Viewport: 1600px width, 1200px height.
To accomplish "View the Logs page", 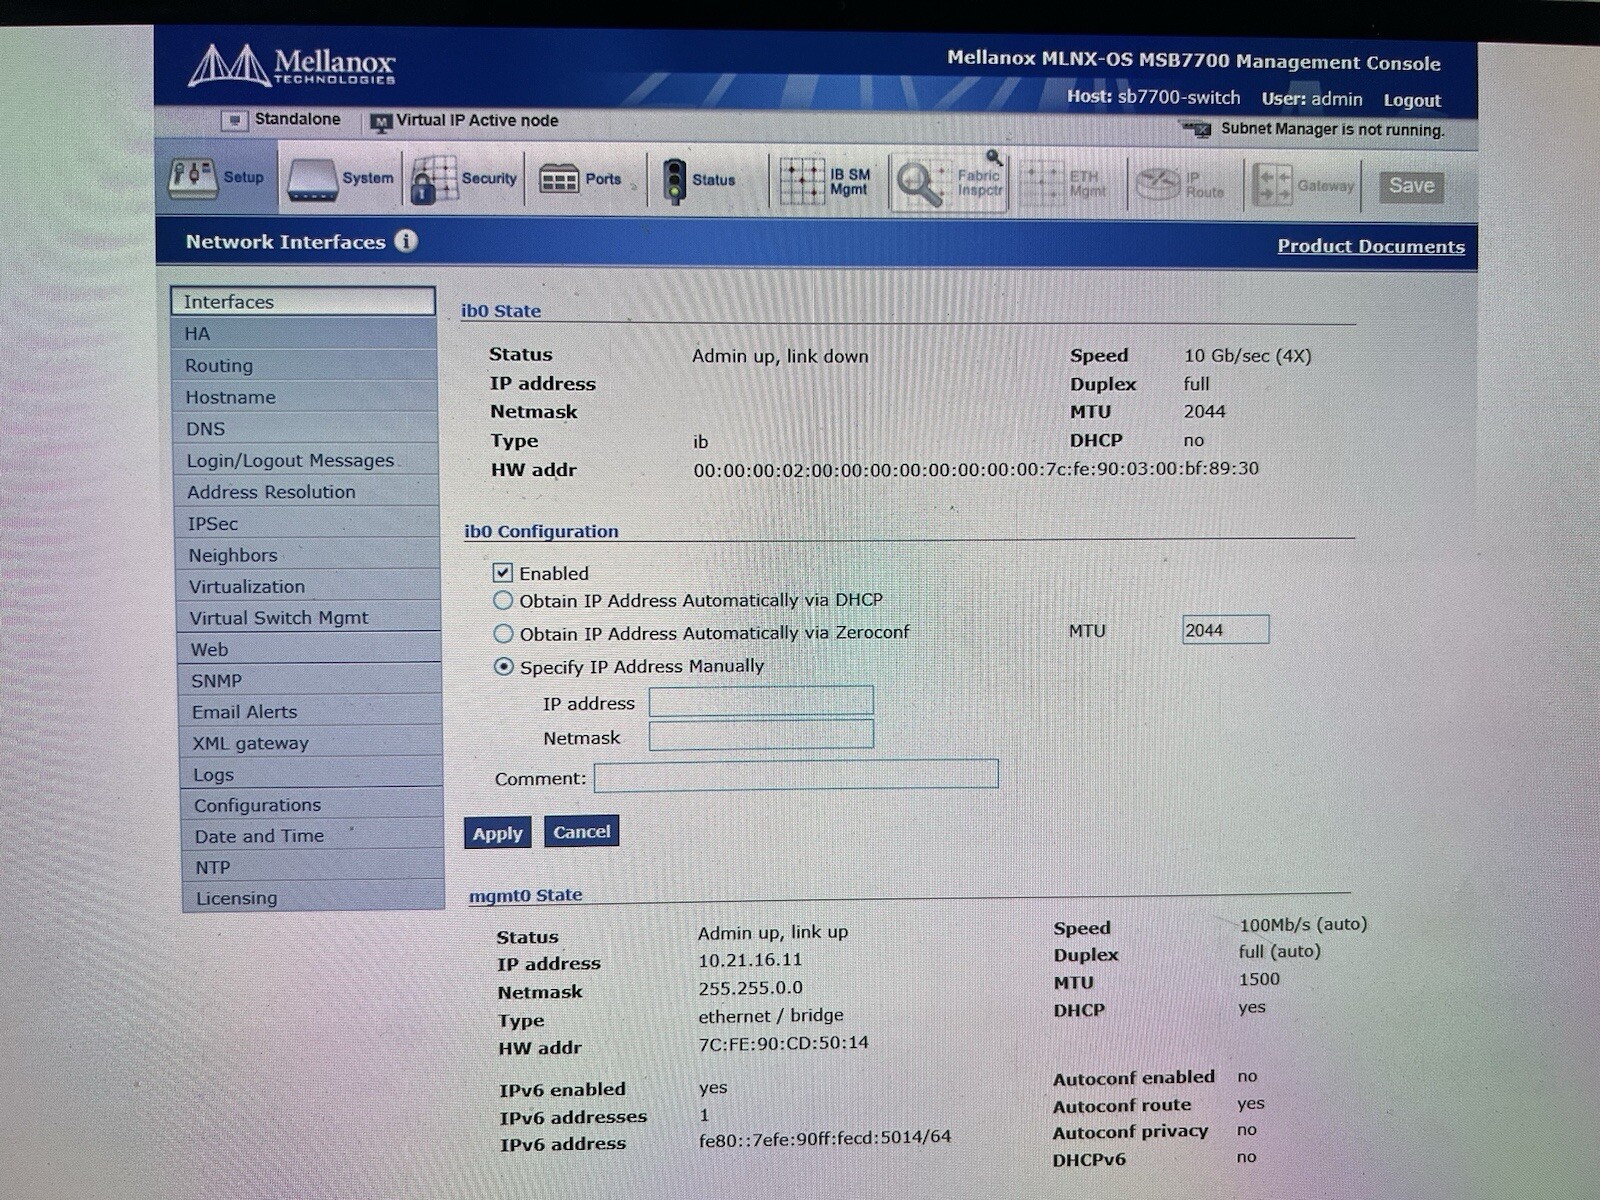I will 312,774.
